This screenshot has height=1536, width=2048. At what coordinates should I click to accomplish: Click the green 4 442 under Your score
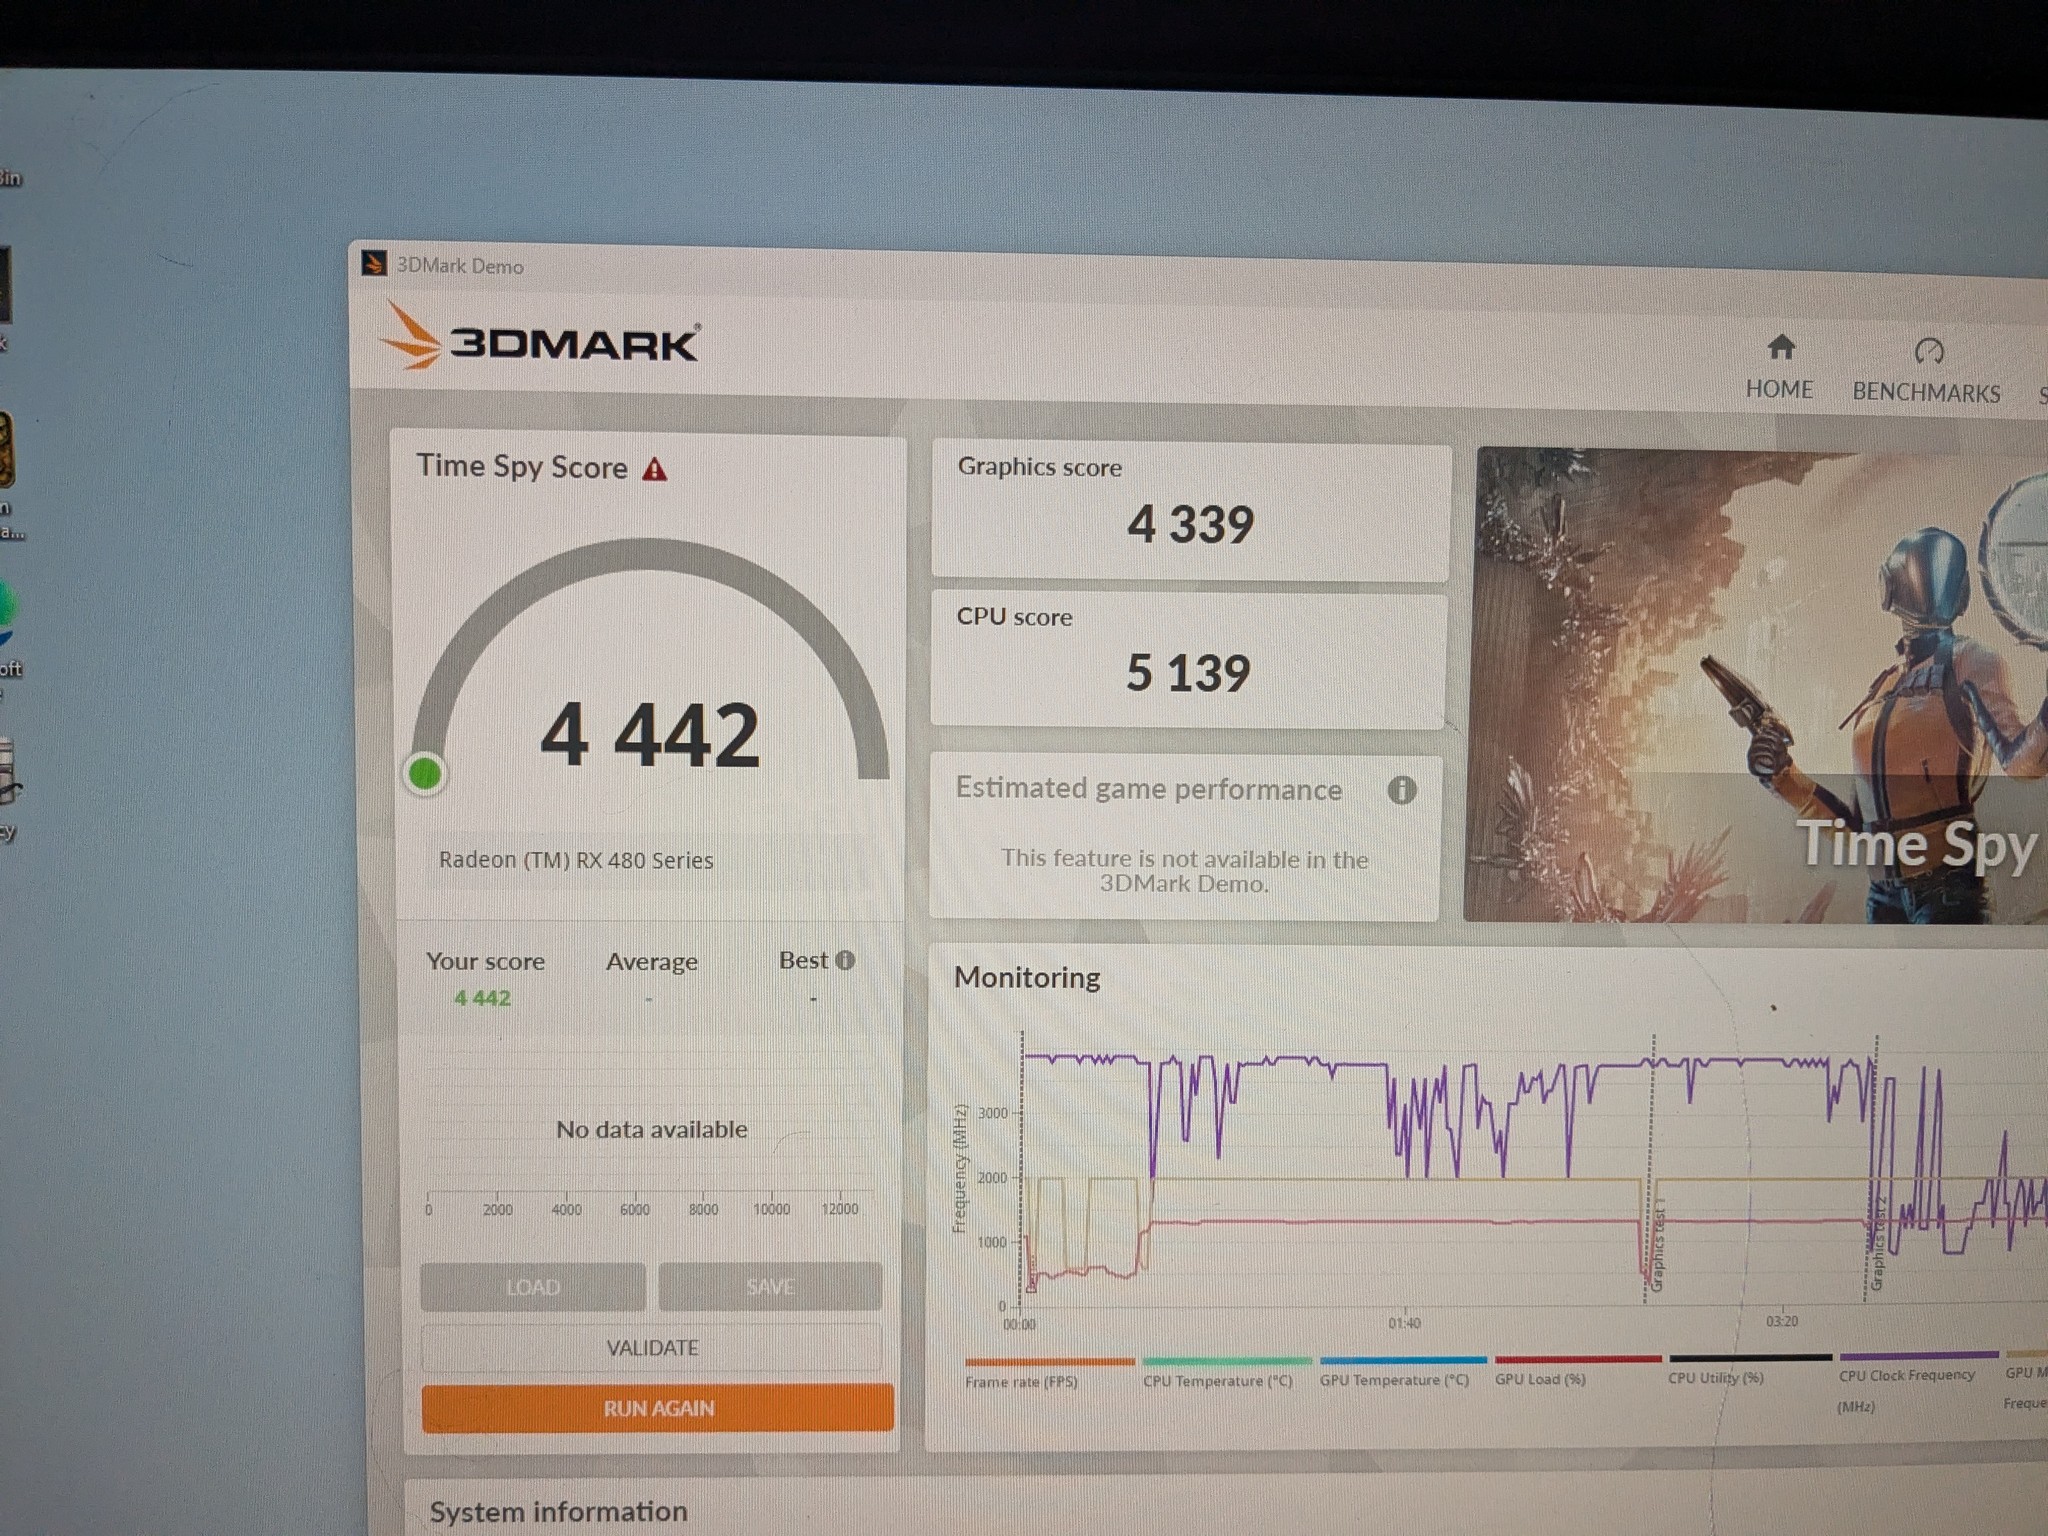coord(482,998)
